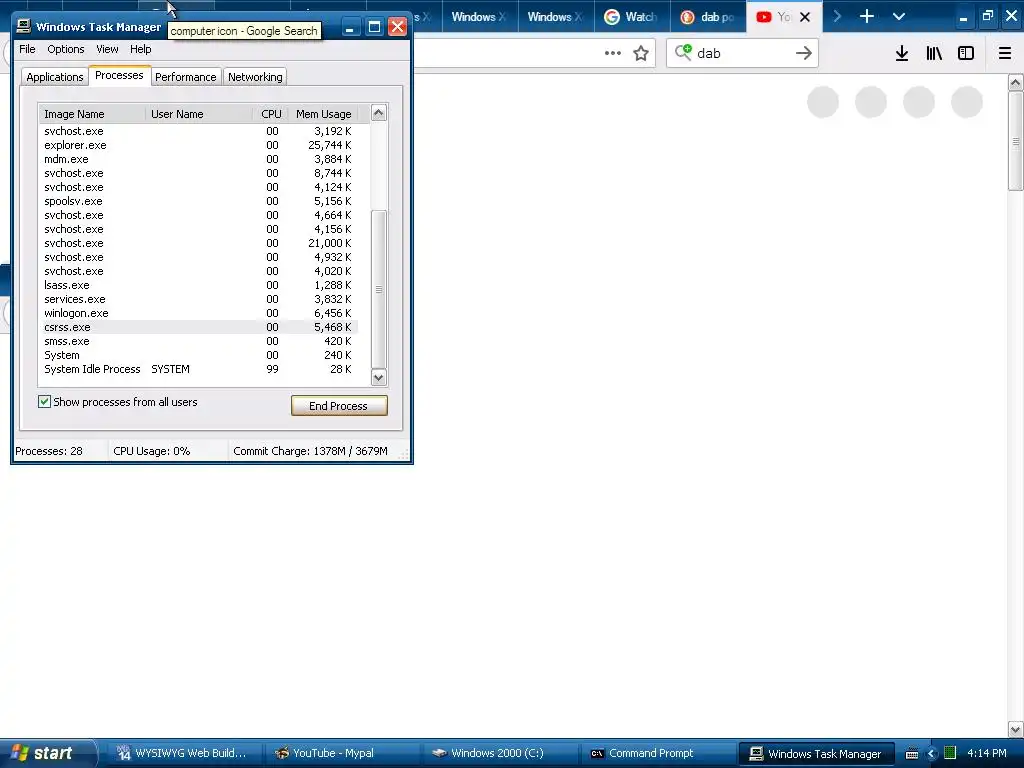Select the smss.exe process row

click(x=199, y=342)
